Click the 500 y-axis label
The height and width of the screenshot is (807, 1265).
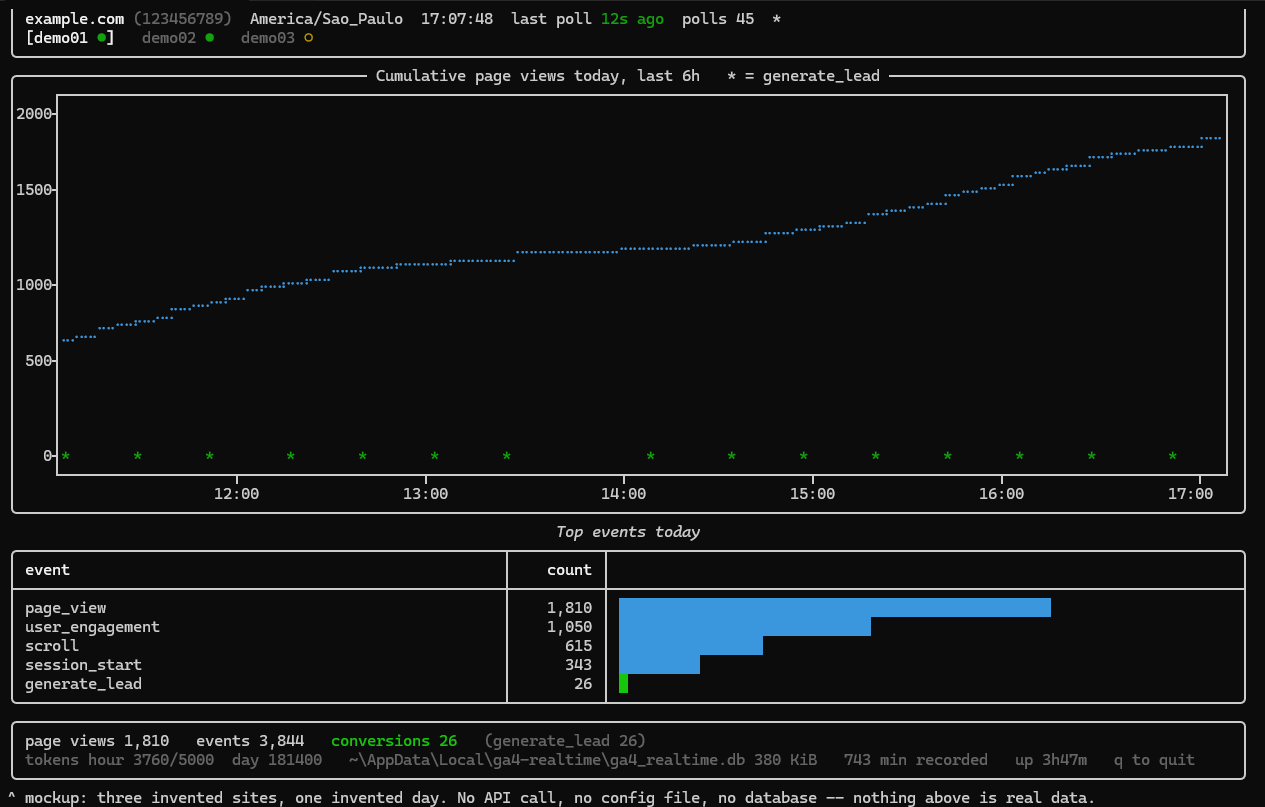39,361
